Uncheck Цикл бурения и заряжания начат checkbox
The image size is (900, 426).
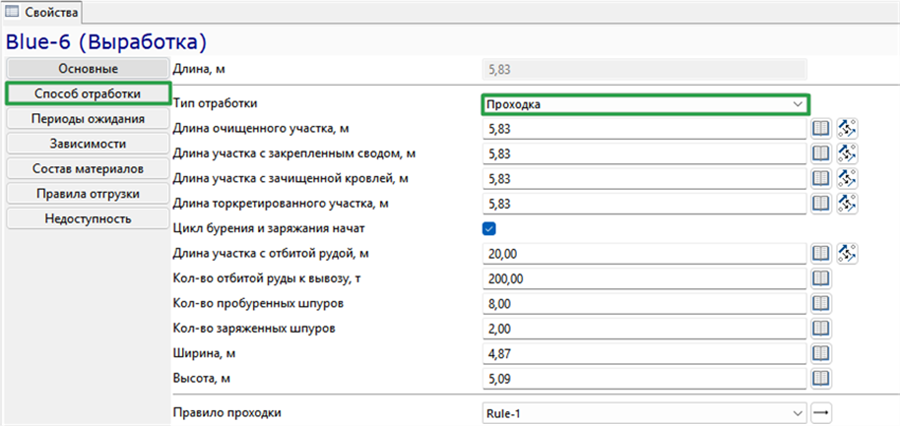[x=489, y=229]
